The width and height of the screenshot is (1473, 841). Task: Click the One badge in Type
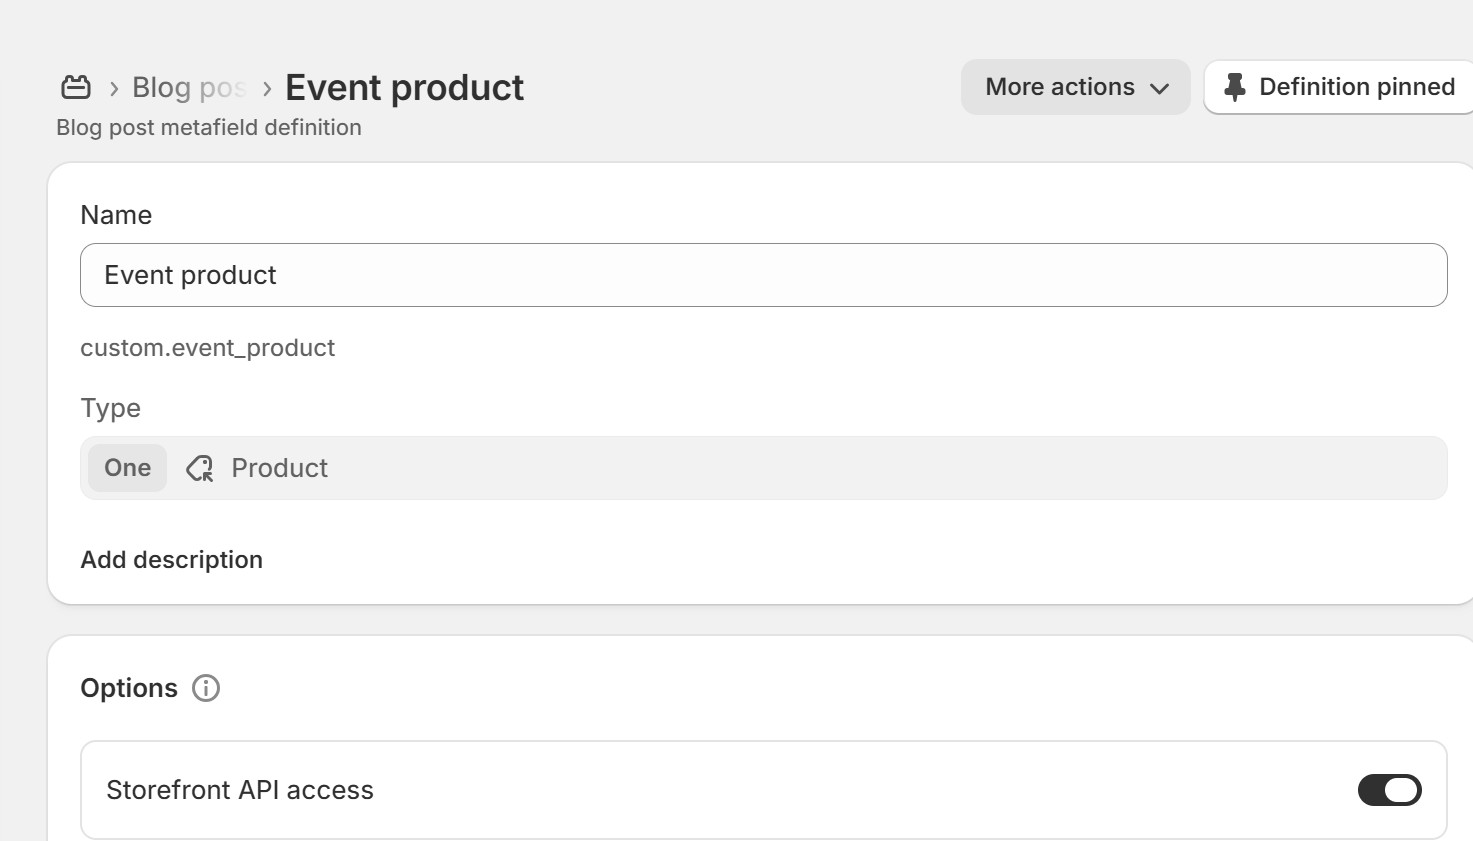[128, 468]
